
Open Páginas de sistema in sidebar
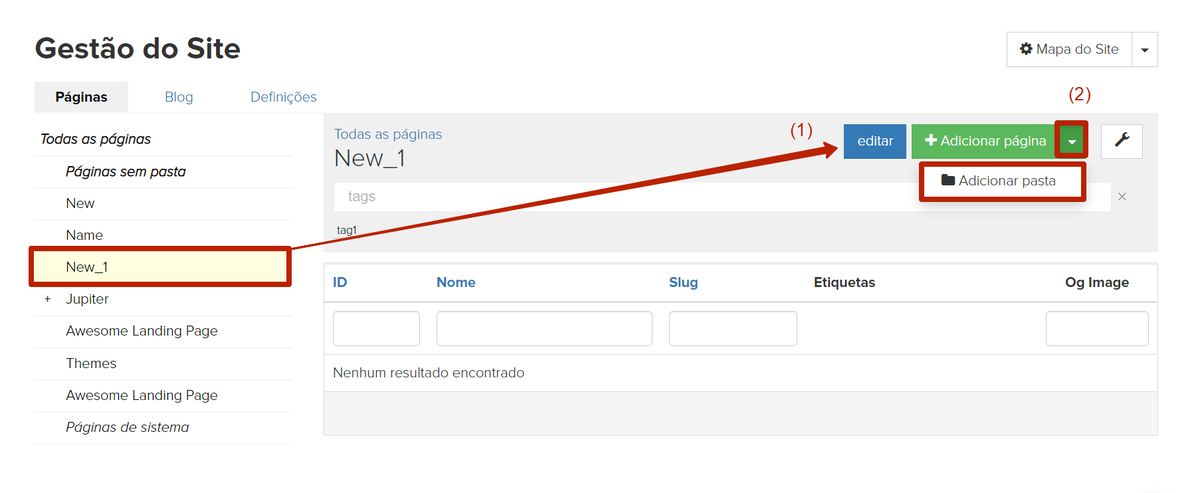127,427
